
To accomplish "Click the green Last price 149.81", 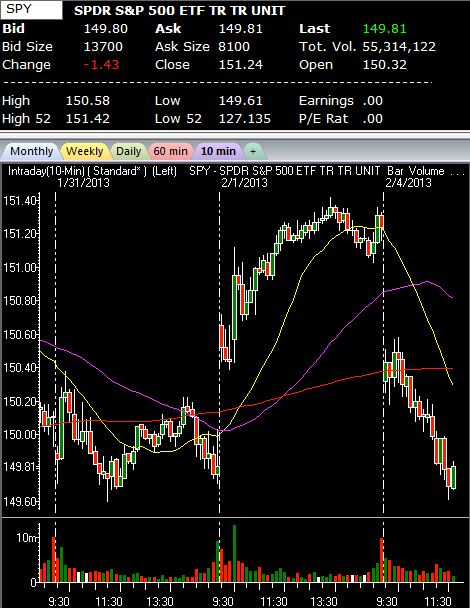I will pos(384,29).
